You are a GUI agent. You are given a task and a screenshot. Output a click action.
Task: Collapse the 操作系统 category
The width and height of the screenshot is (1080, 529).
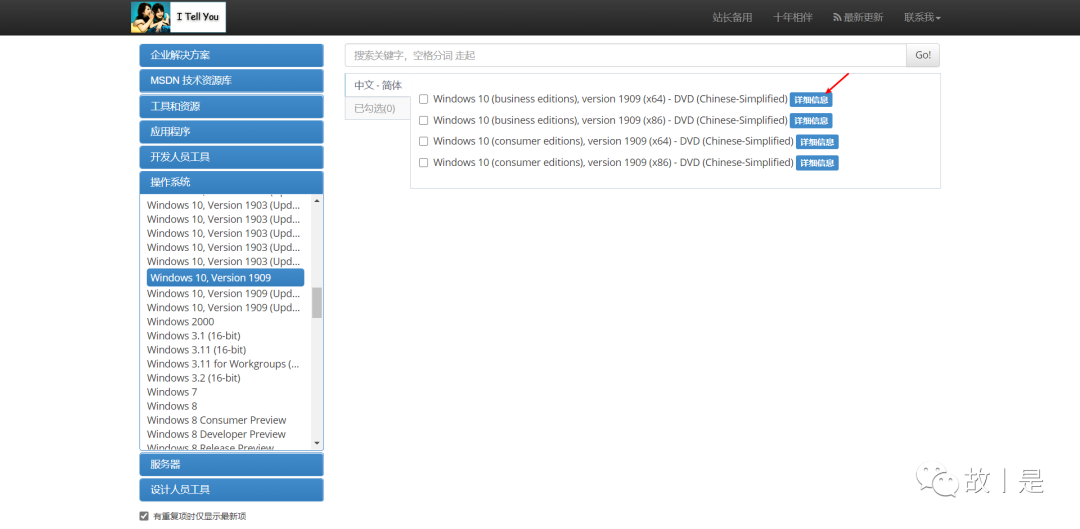tap(231, 183)
